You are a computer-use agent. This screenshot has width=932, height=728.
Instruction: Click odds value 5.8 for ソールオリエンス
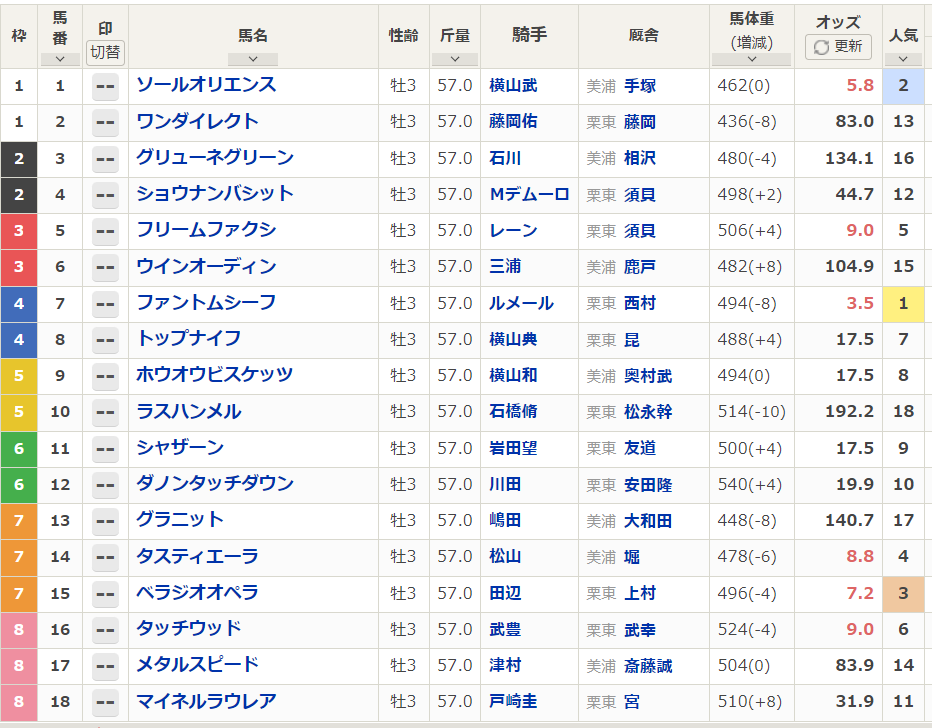[x=860, y=86]
